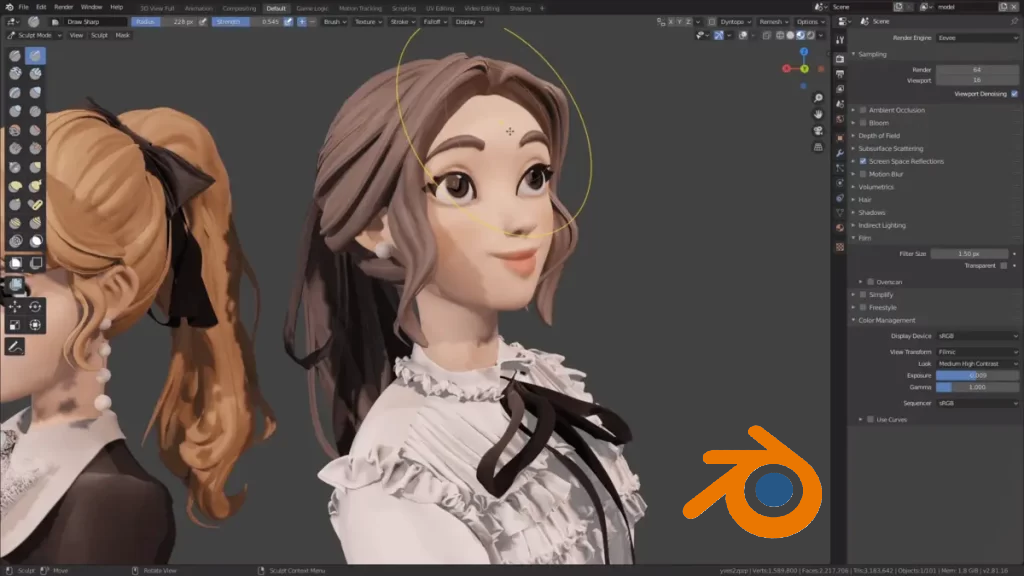
Task: Toggle the camera view icon
Action: (x=818, y=131)
